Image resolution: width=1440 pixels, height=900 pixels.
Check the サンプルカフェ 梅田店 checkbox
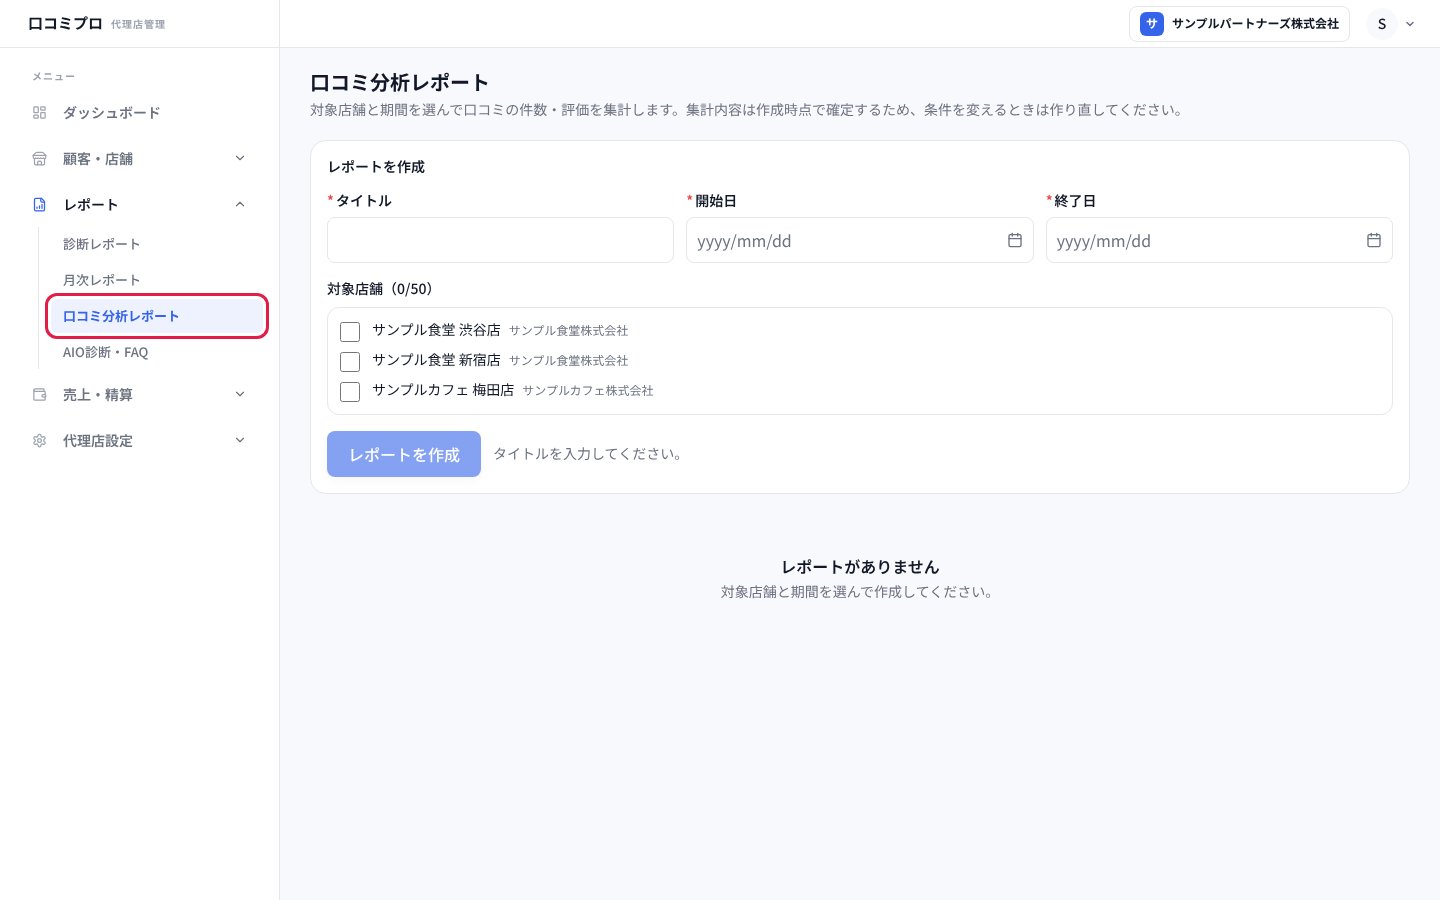point(350,392)
